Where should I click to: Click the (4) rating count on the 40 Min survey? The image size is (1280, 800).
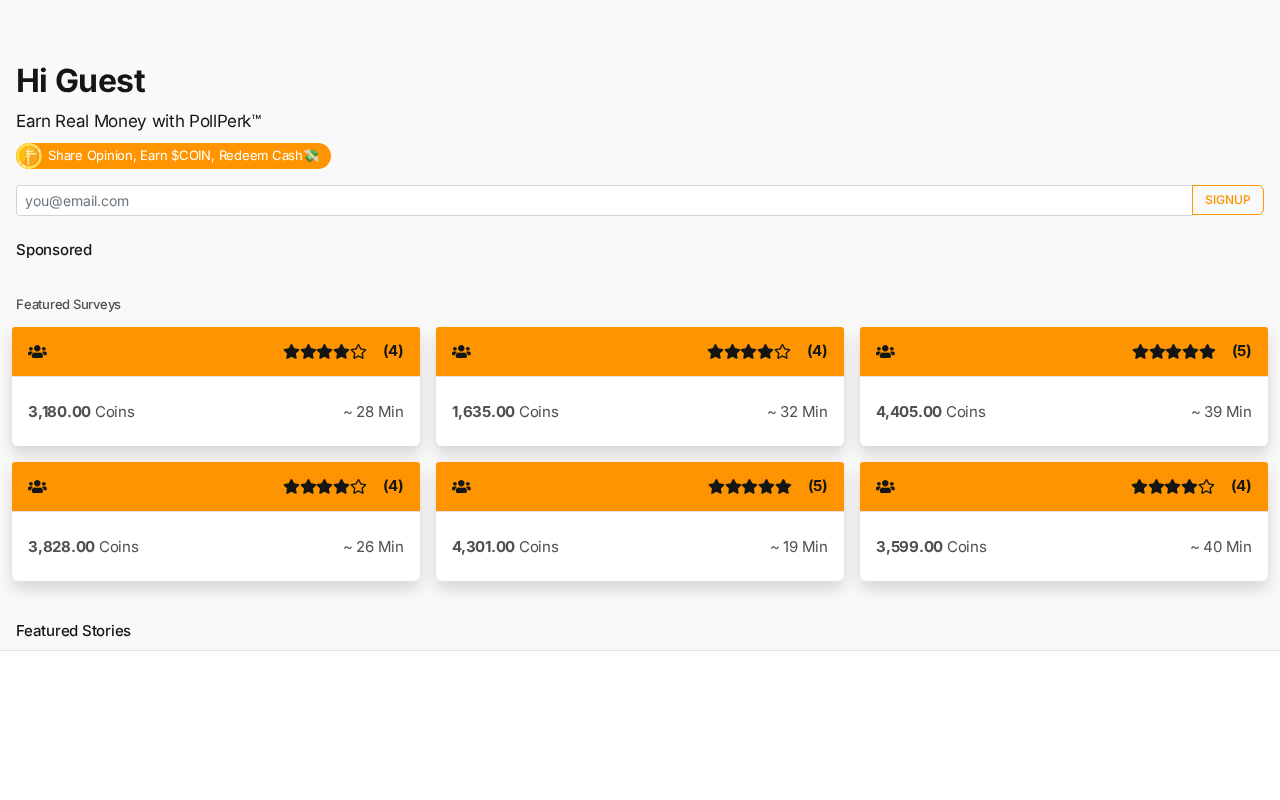pyautogui.click(x=1241, y=486)
